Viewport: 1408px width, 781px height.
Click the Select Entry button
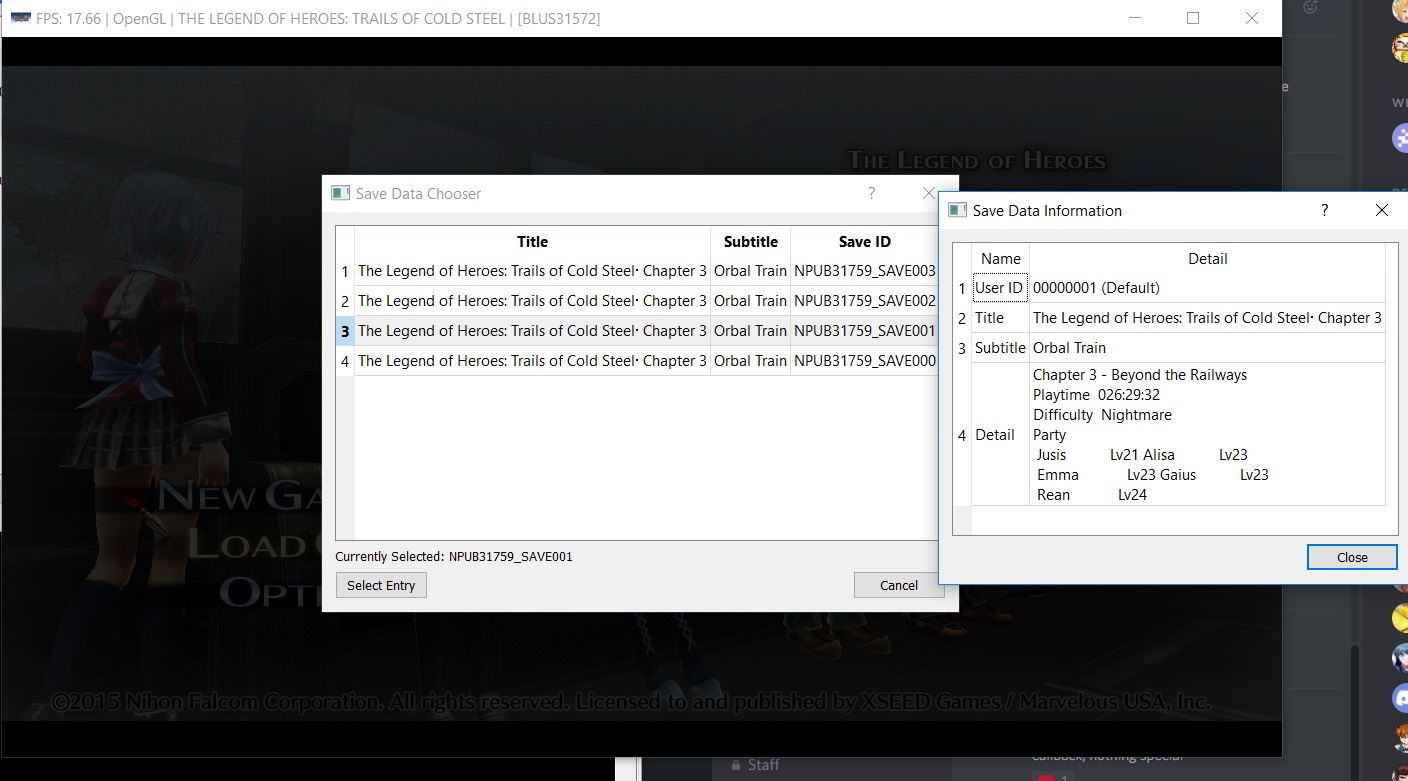[381, 585]
